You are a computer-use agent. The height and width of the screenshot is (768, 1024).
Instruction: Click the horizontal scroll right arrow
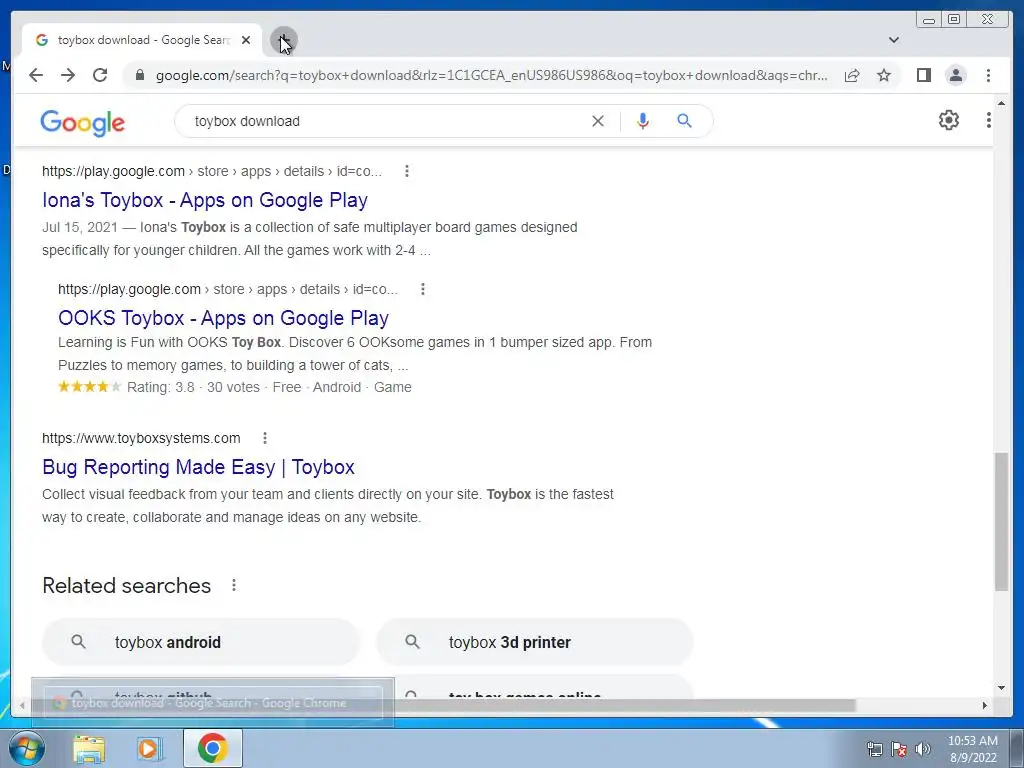985,705
